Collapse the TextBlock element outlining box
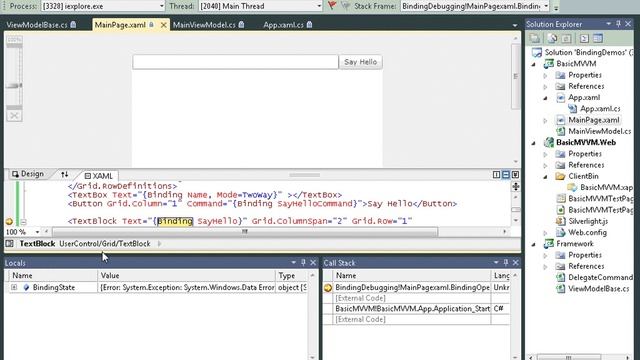The width and height of the screenshot is (640, 360). [x=23, y=222]
